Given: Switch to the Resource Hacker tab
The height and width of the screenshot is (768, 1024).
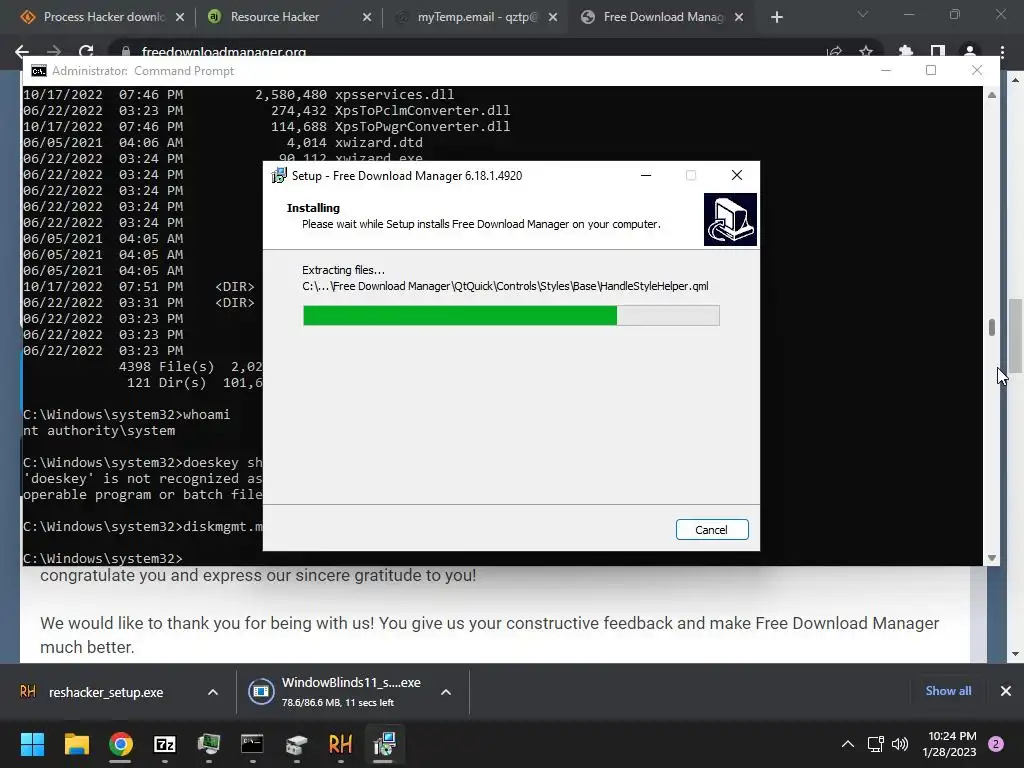Looking at the screenshot, I should click(x=275, y=17).
